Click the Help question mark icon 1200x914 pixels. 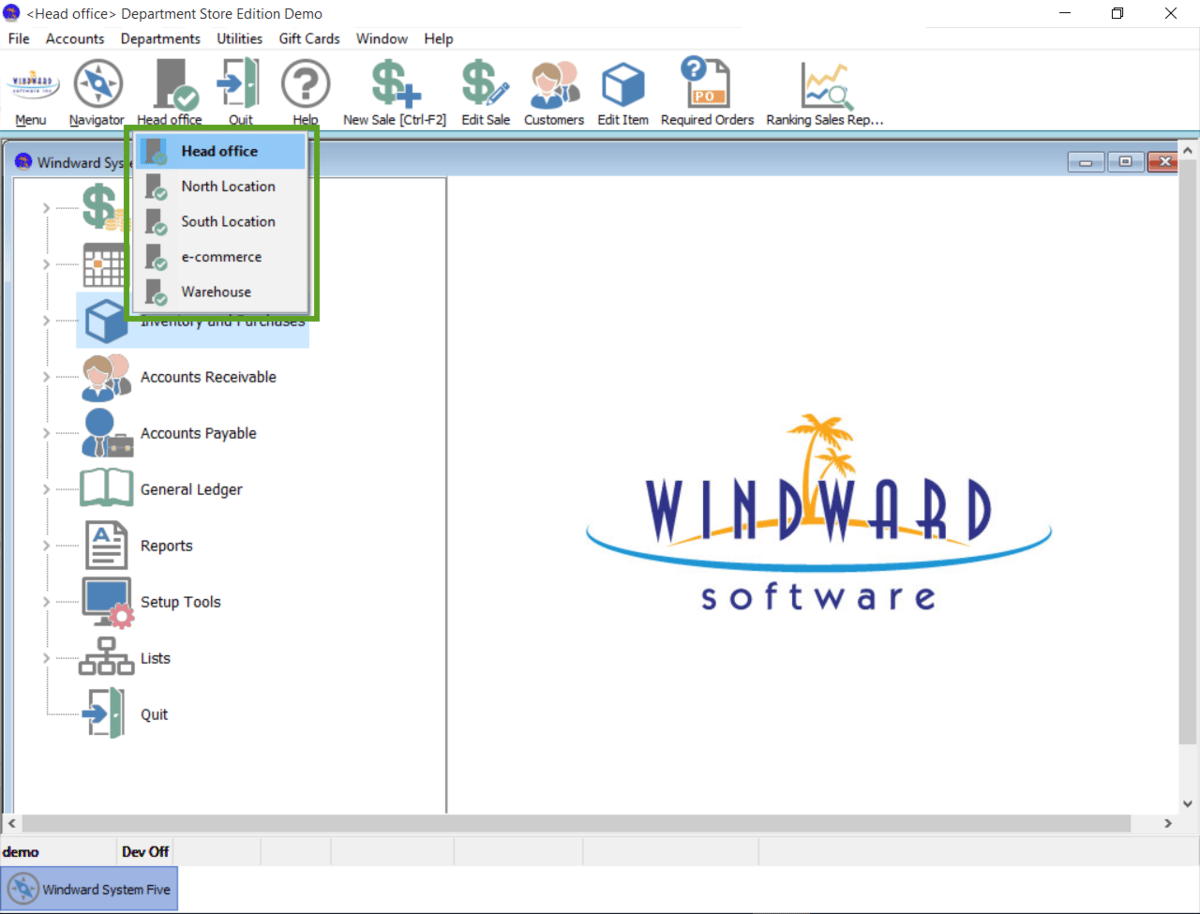tap(305, 86)
